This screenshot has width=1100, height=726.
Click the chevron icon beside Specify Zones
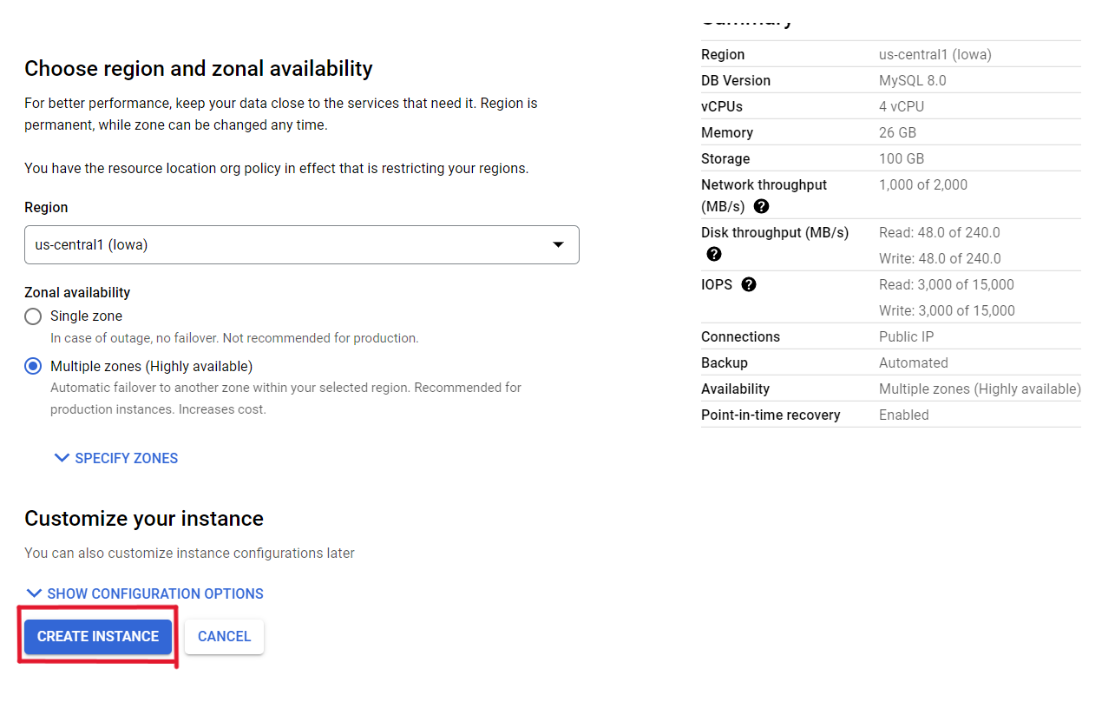(x=62, y=458)
